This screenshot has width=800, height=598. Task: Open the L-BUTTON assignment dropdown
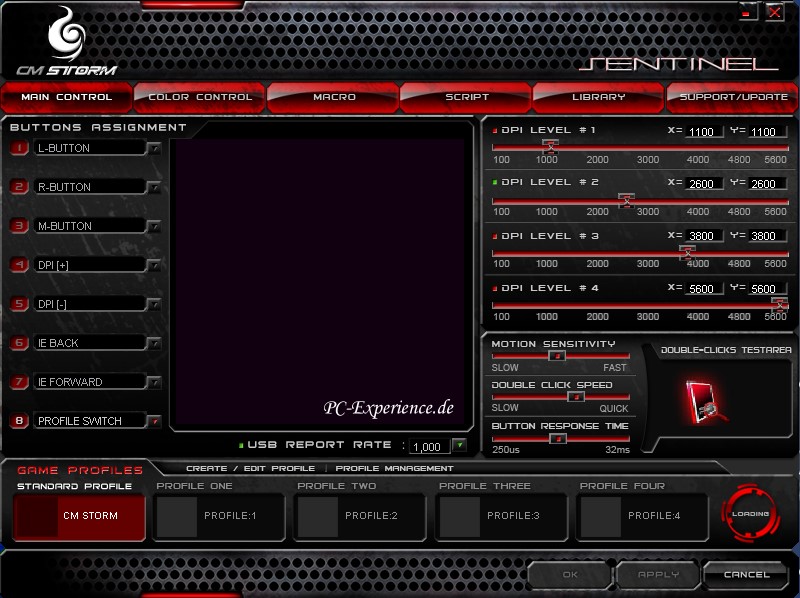(154, 148)
